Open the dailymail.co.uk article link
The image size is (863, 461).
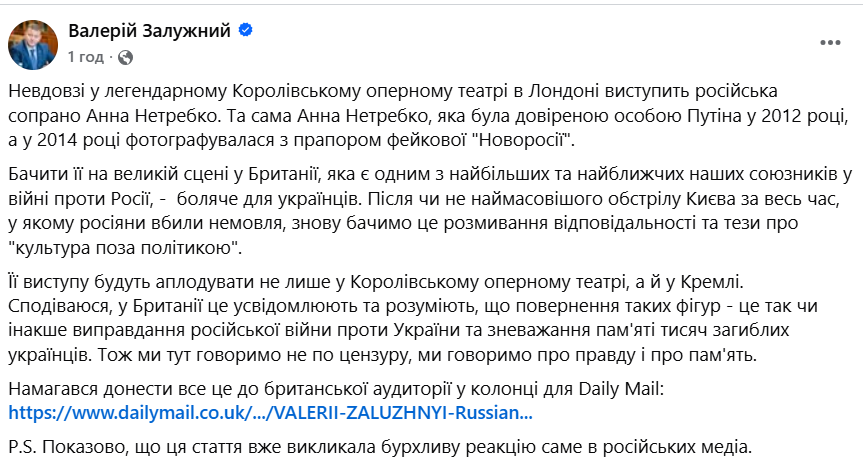point(270,412)
